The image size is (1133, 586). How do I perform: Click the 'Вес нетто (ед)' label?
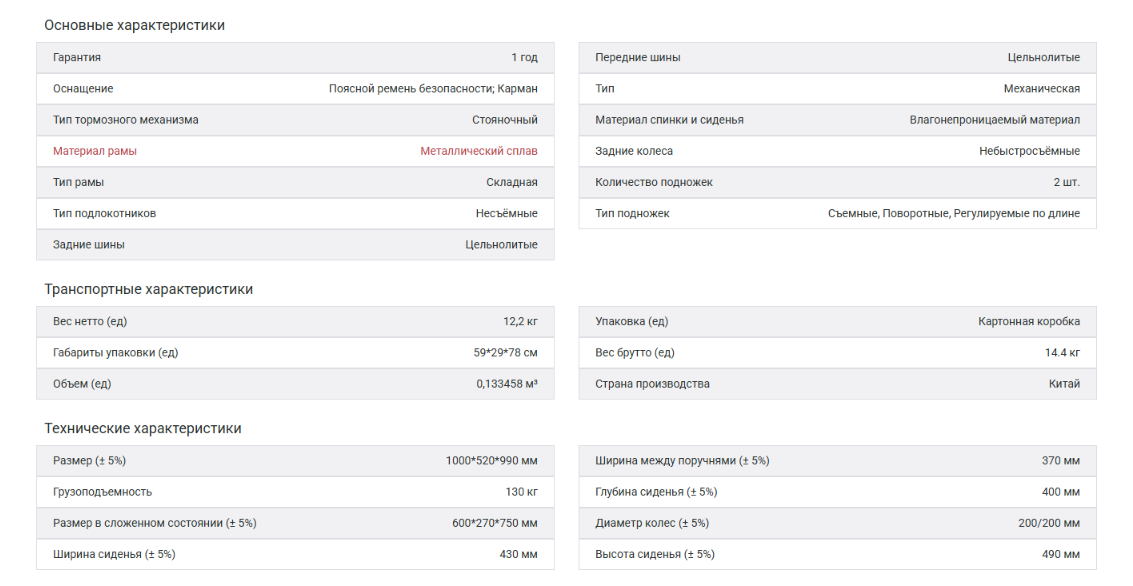coord(90,321)
